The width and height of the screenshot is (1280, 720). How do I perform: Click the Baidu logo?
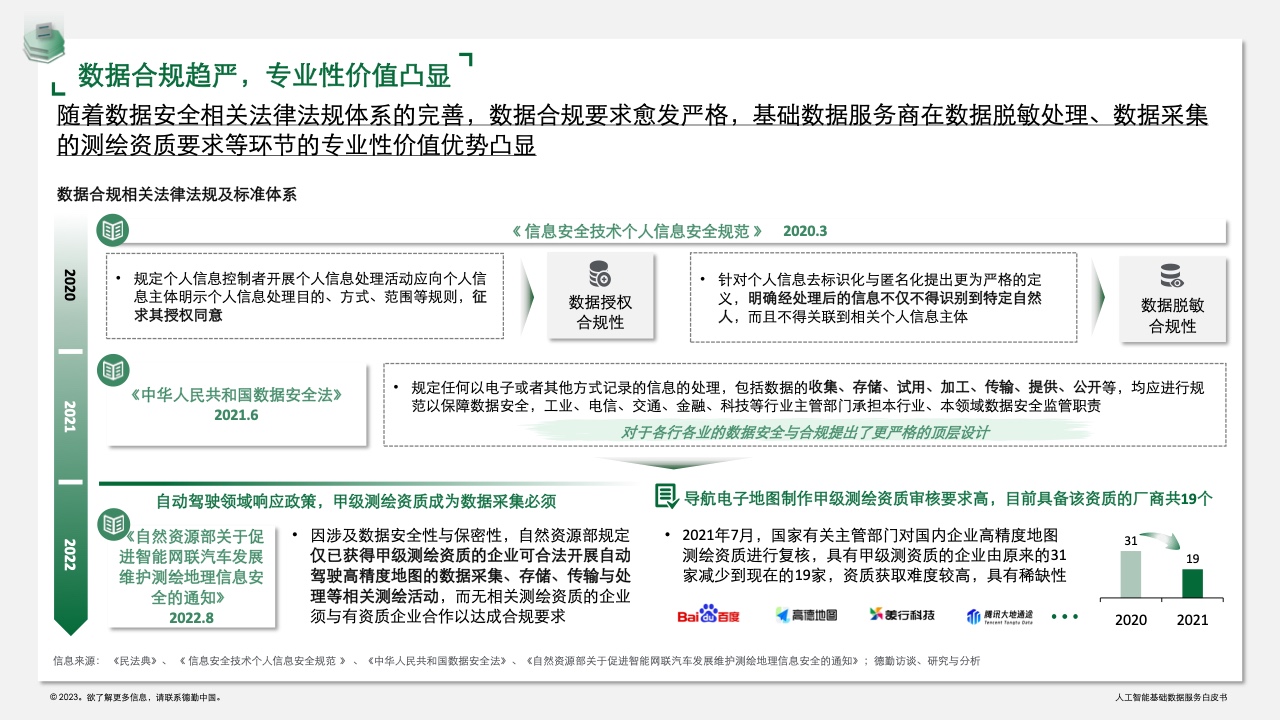point(708,615)
